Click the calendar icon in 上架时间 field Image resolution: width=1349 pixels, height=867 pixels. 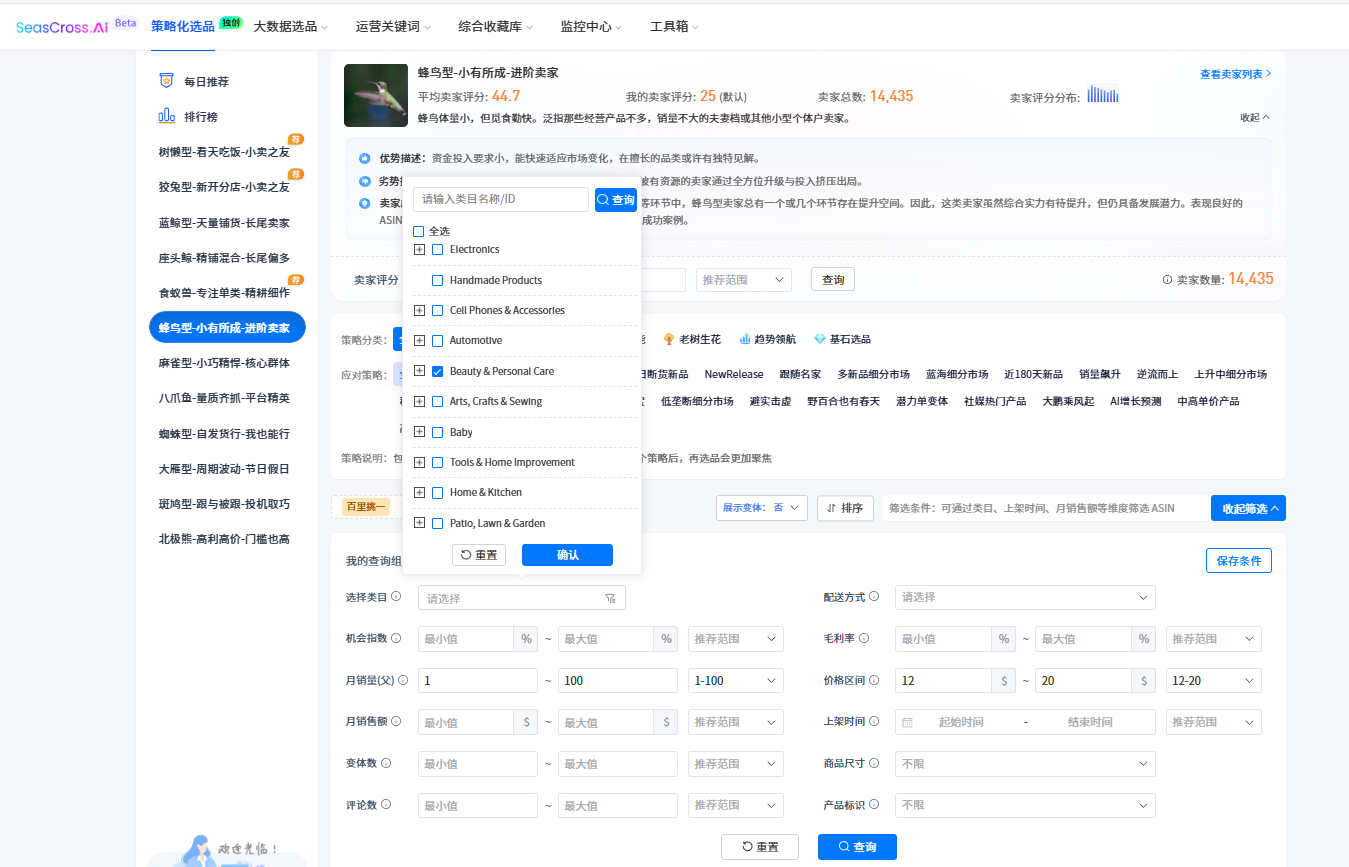[x=907, y=722]
